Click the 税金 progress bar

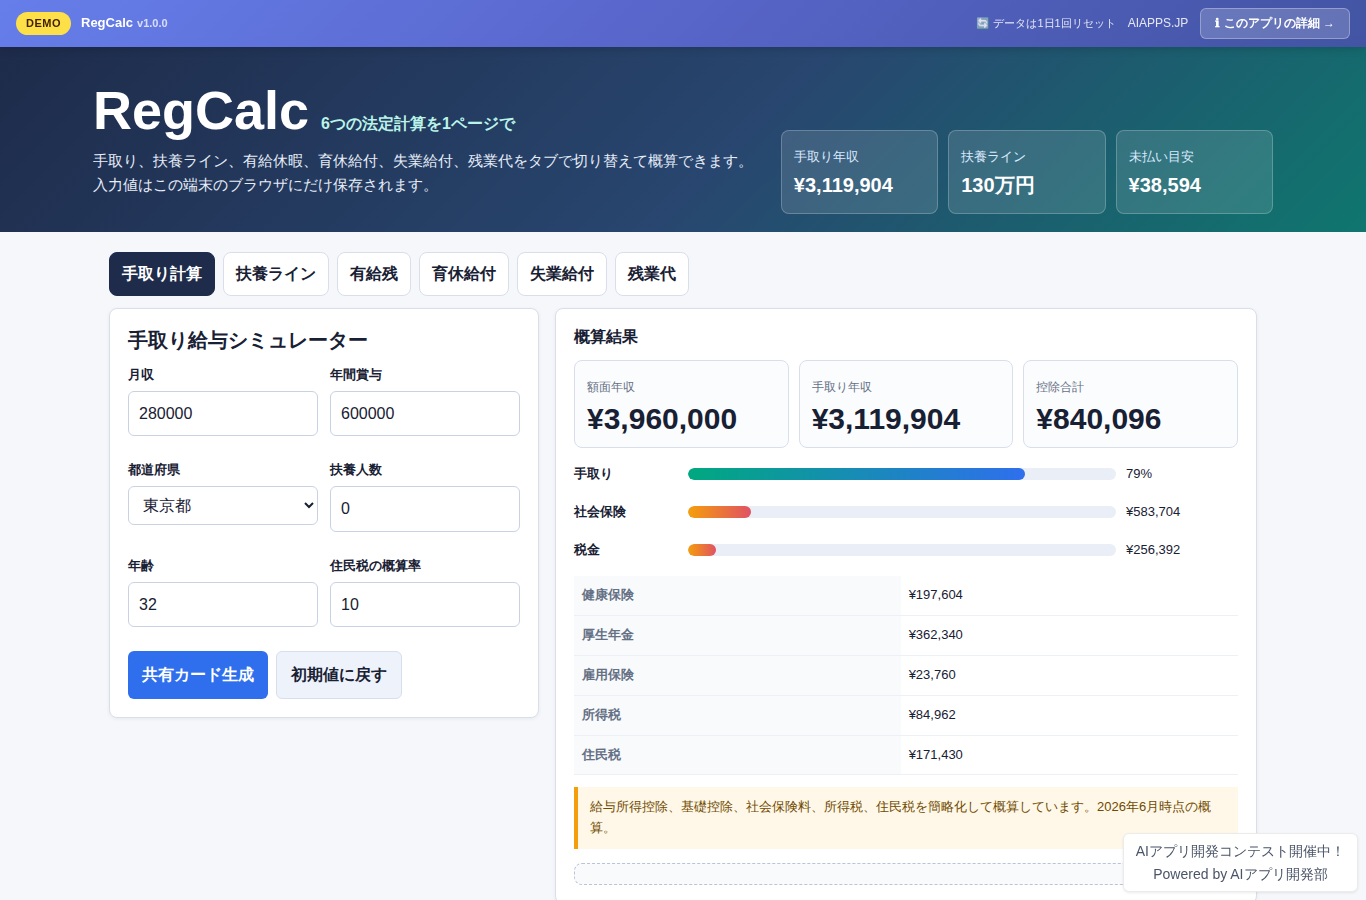(x=902, y=550)
